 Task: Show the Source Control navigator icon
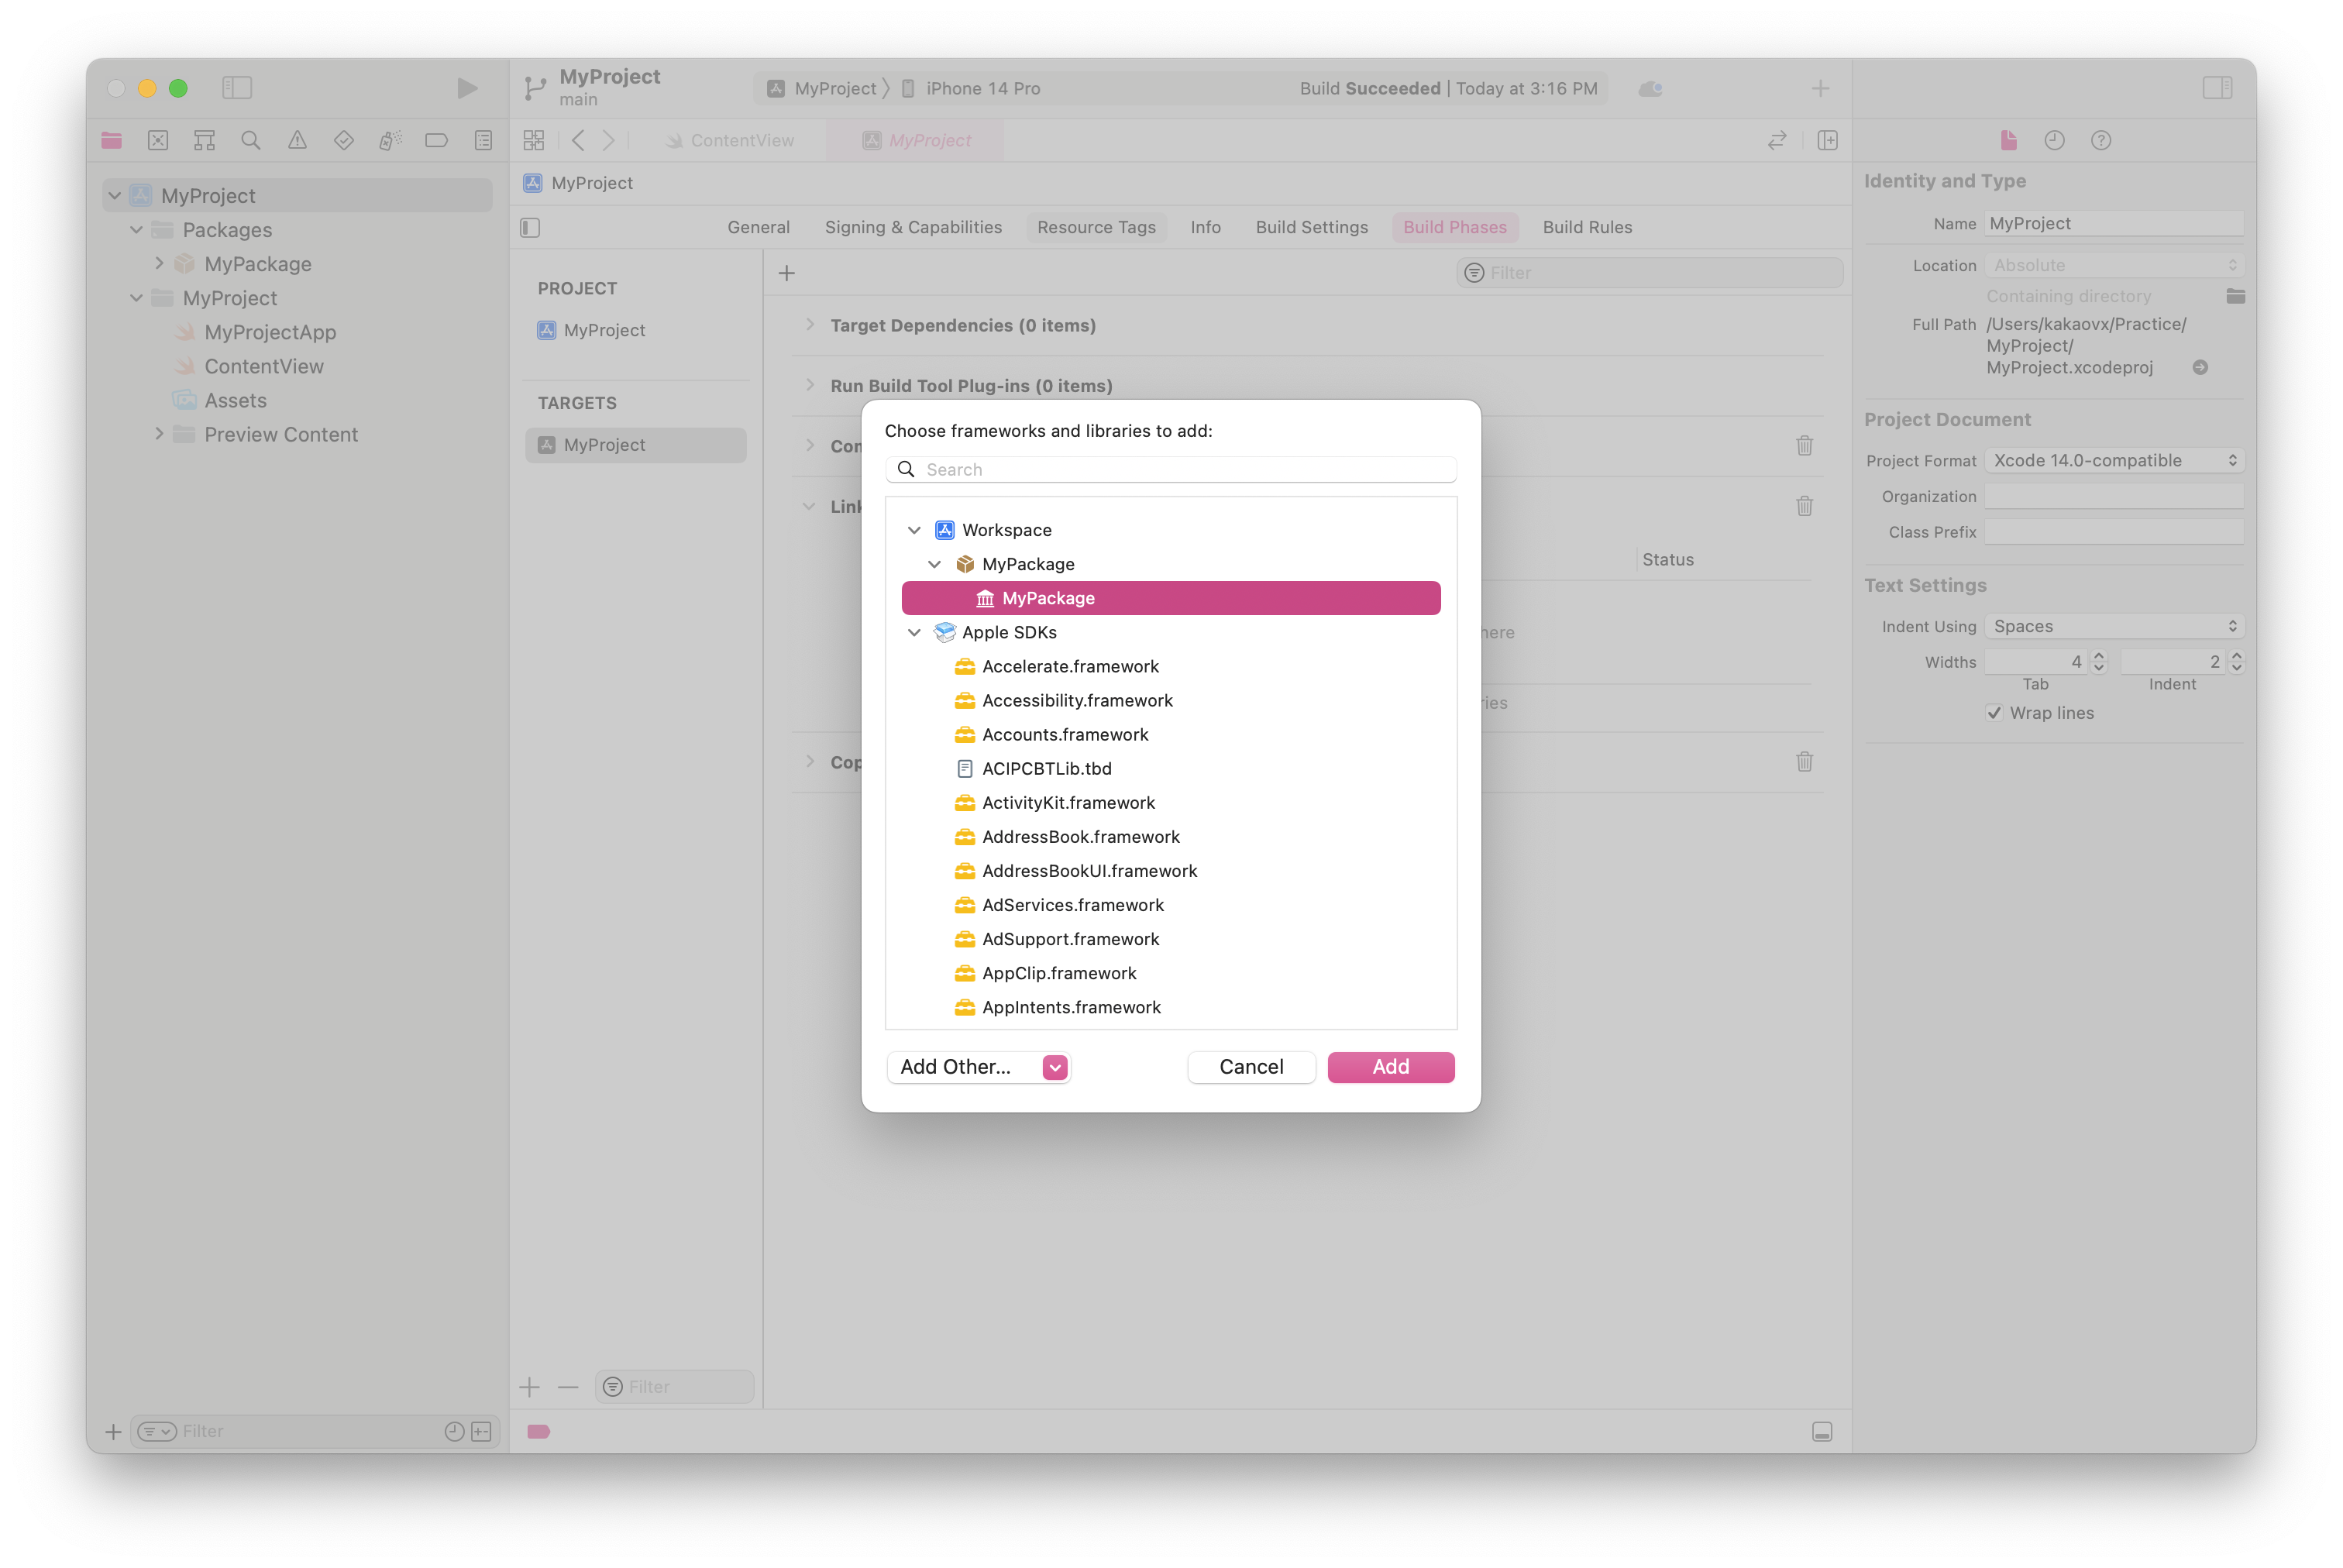[x=158, y=140]
